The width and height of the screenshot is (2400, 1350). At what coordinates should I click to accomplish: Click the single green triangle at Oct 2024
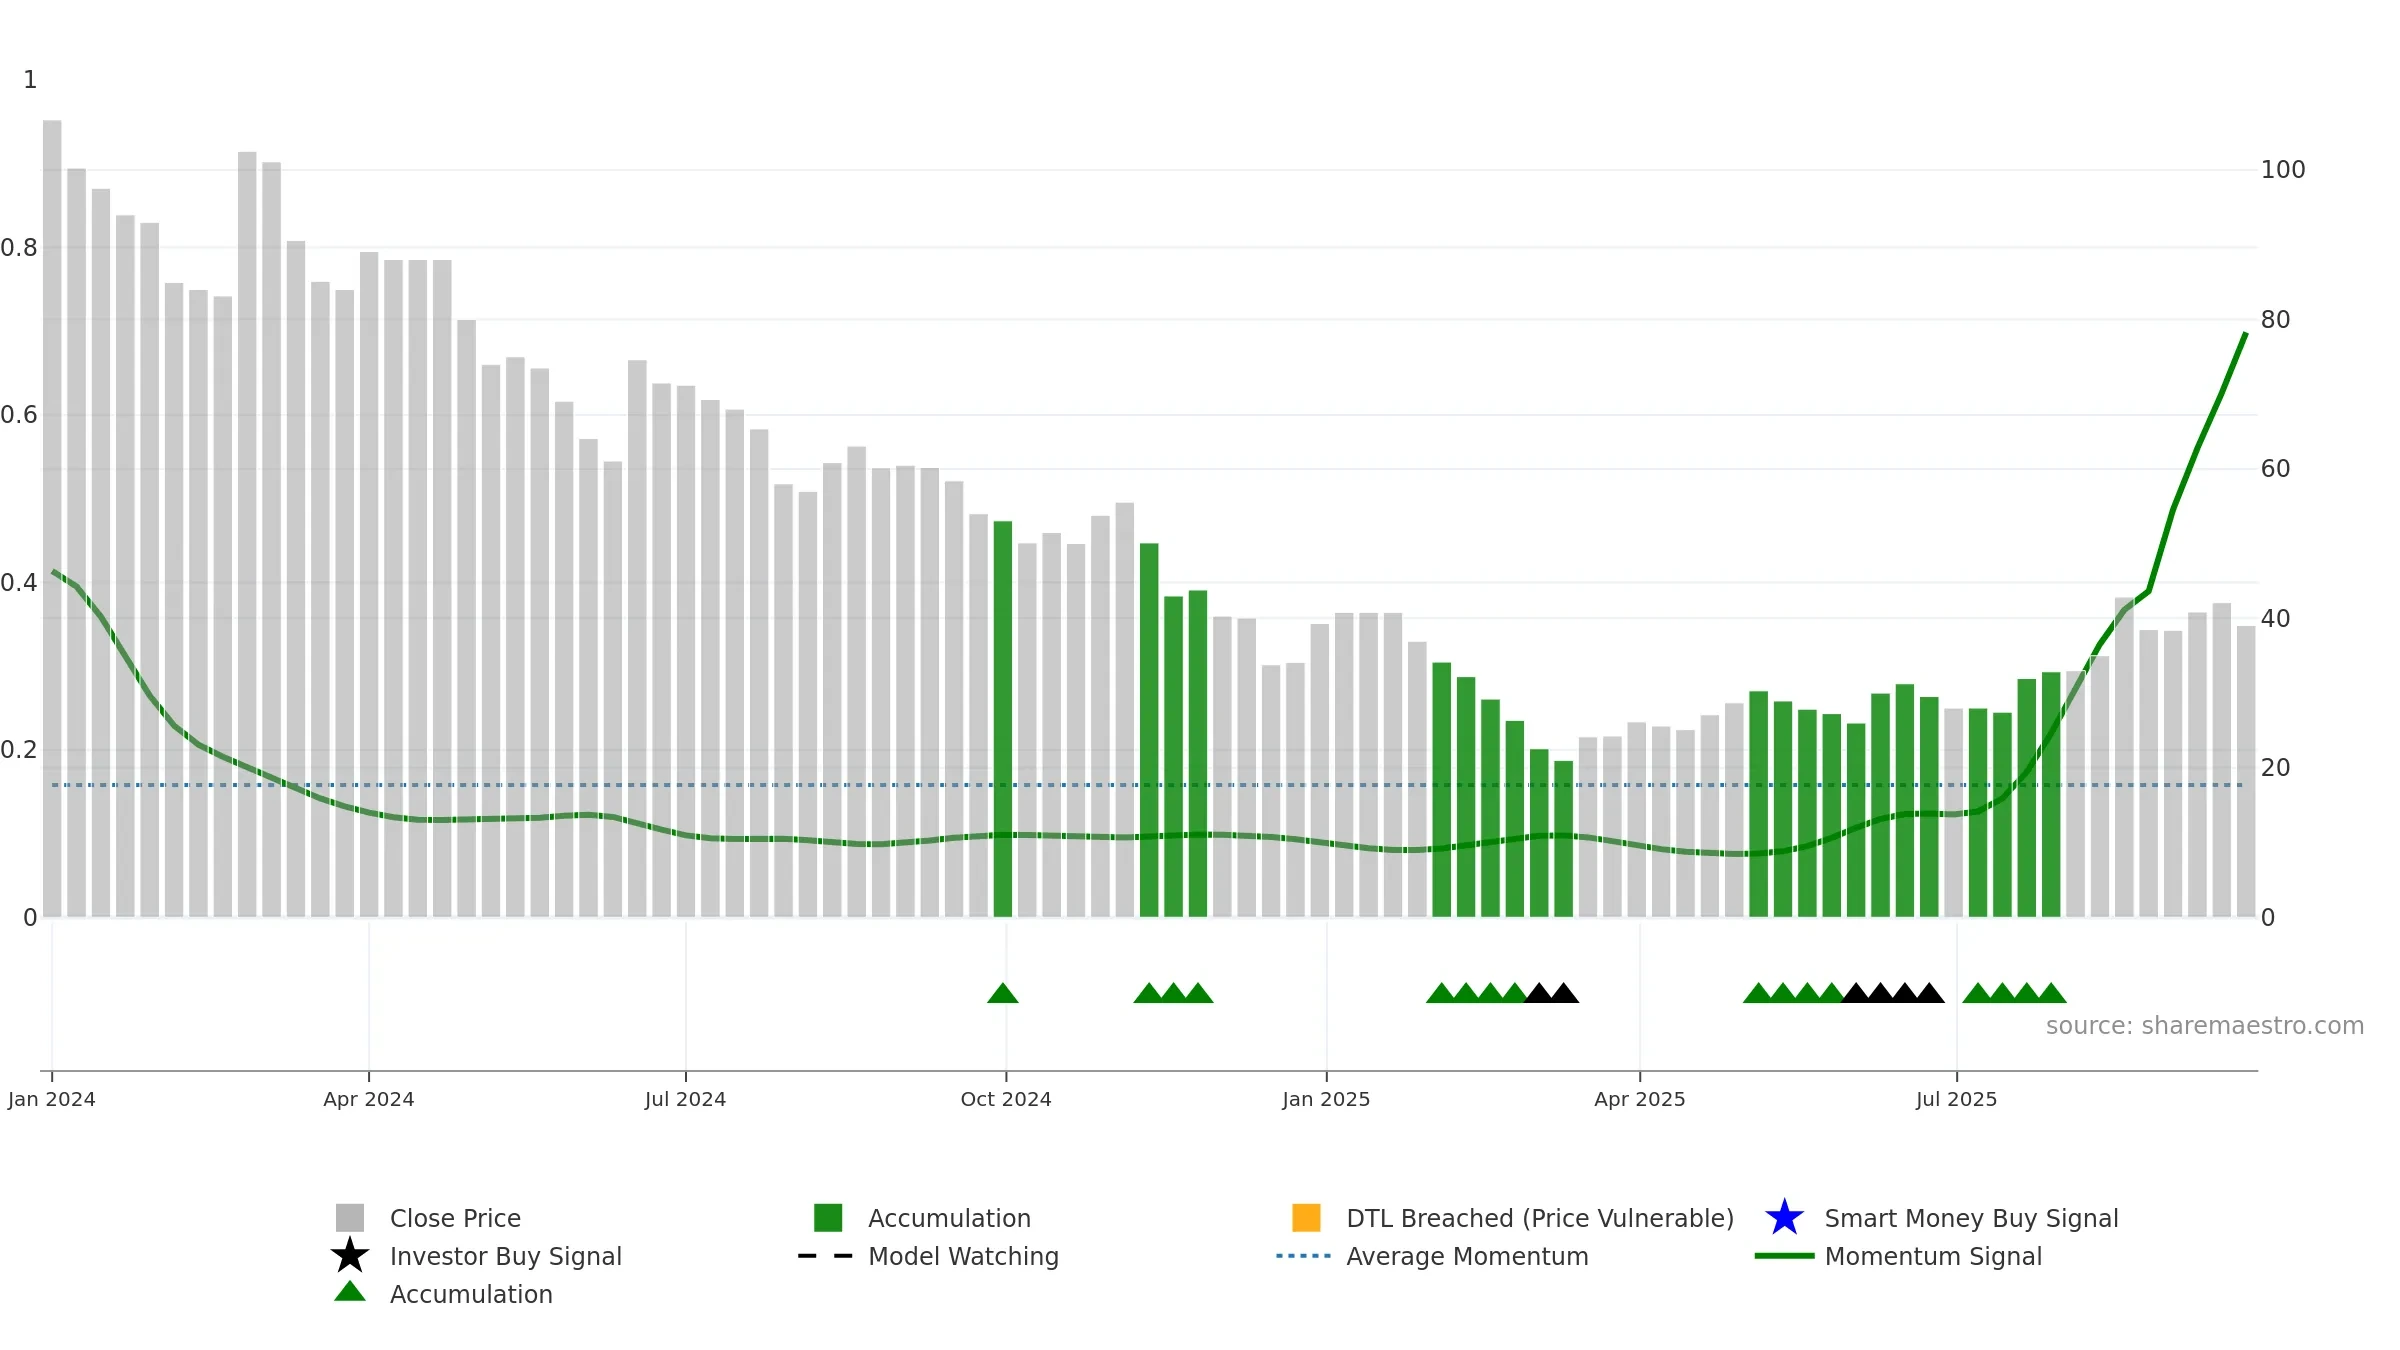pyautogui.click(x=1003, y=993)
